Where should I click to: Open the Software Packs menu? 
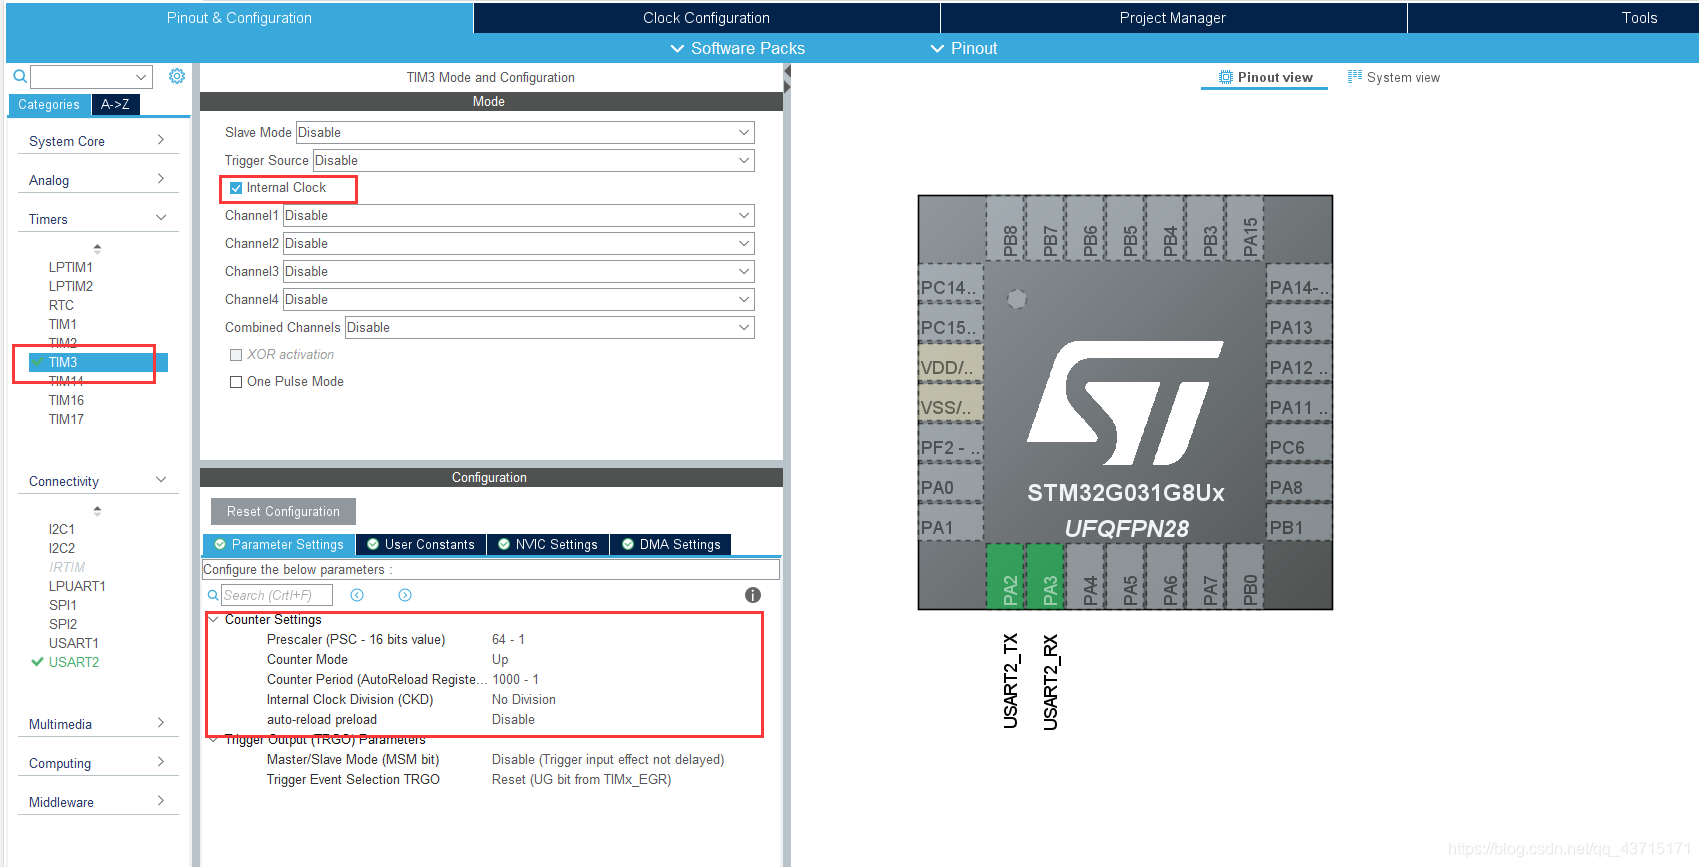737,48
